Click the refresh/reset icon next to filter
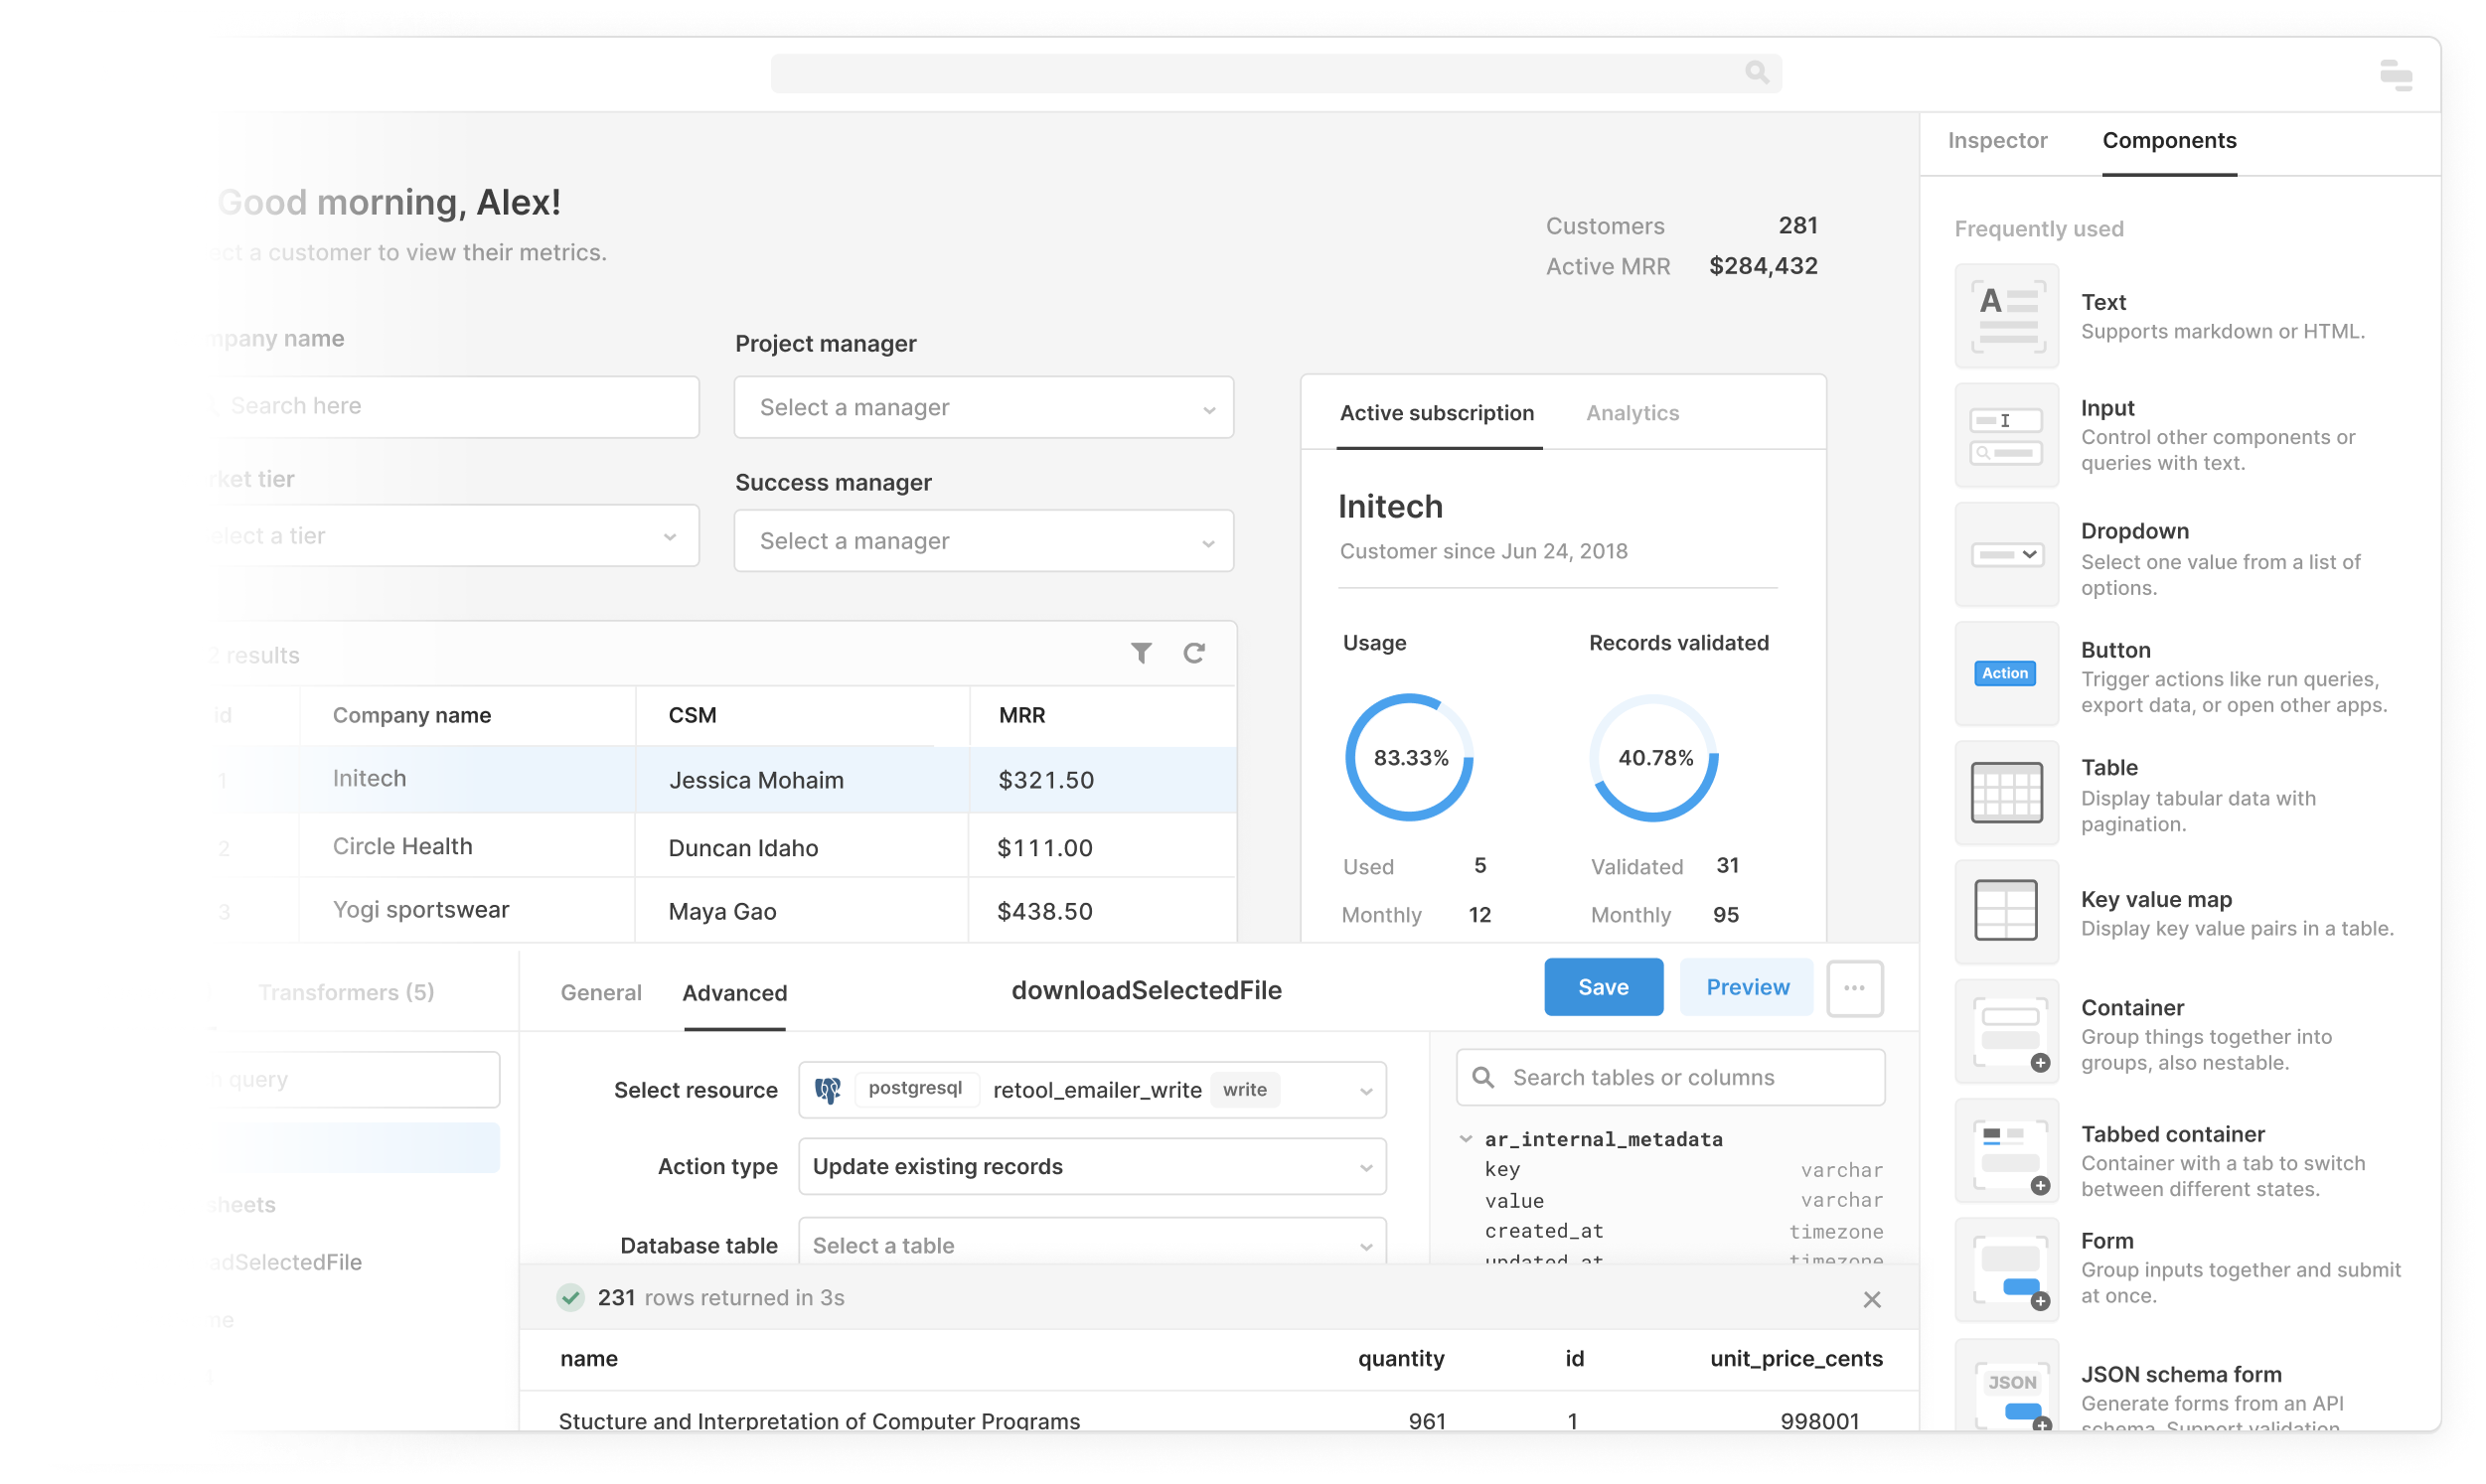The image size is (2486, 1484). point(1194,654)
